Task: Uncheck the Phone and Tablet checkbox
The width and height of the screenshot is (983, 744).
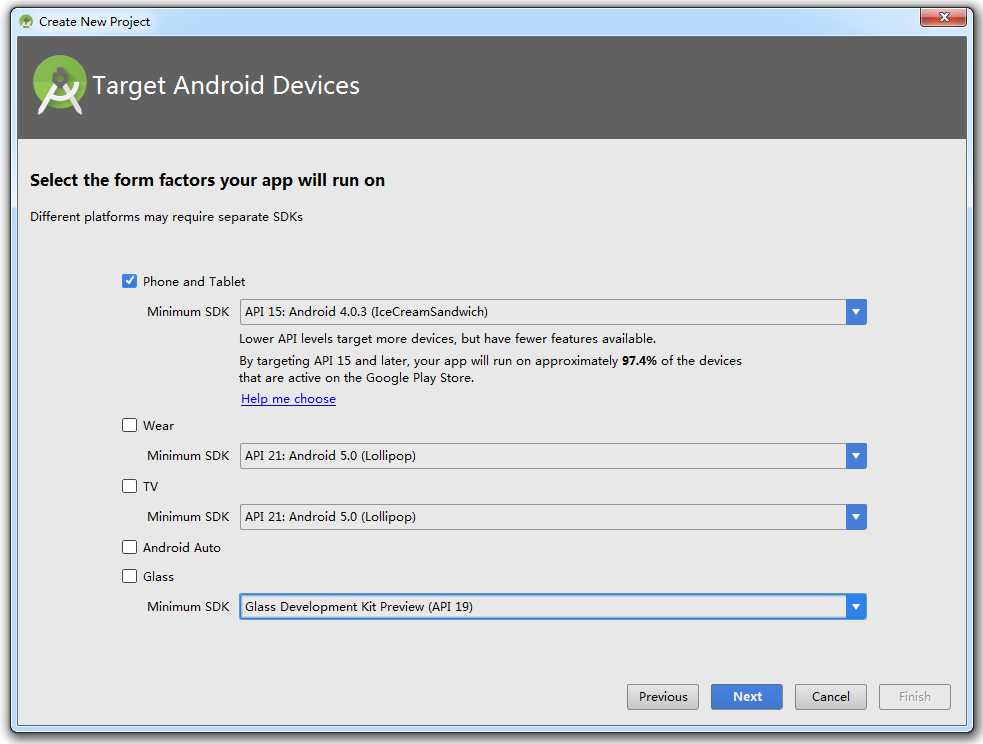Action: pyautogui.click(x=129, y=281)
